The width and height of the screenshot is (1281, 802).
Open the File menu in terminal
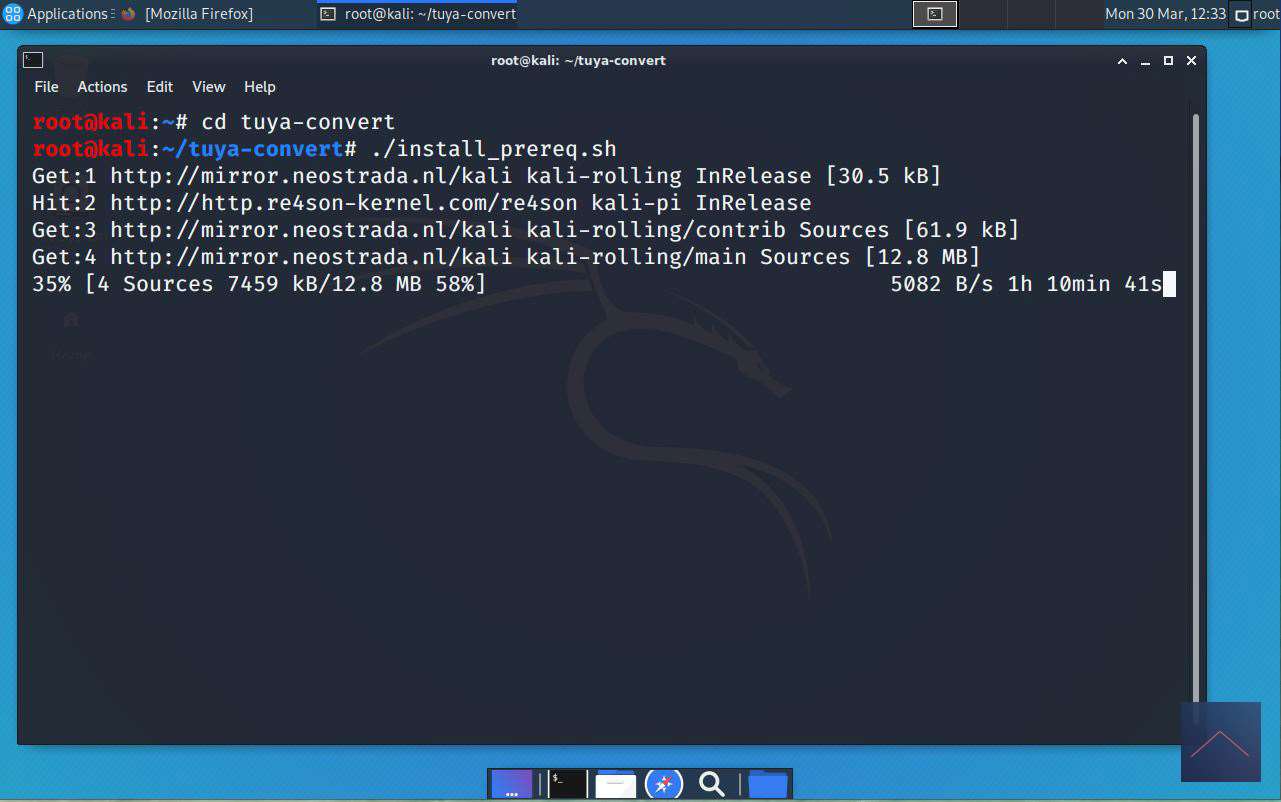tap(46, 87)
